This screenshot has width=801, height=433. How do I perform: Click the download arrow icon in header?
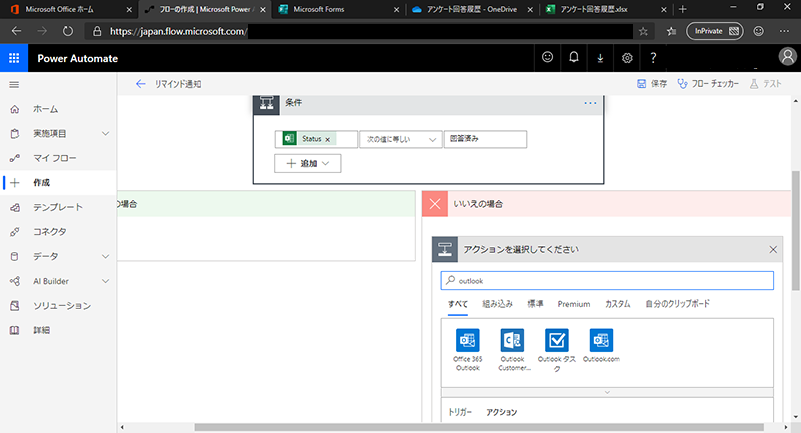click(600, 58)
